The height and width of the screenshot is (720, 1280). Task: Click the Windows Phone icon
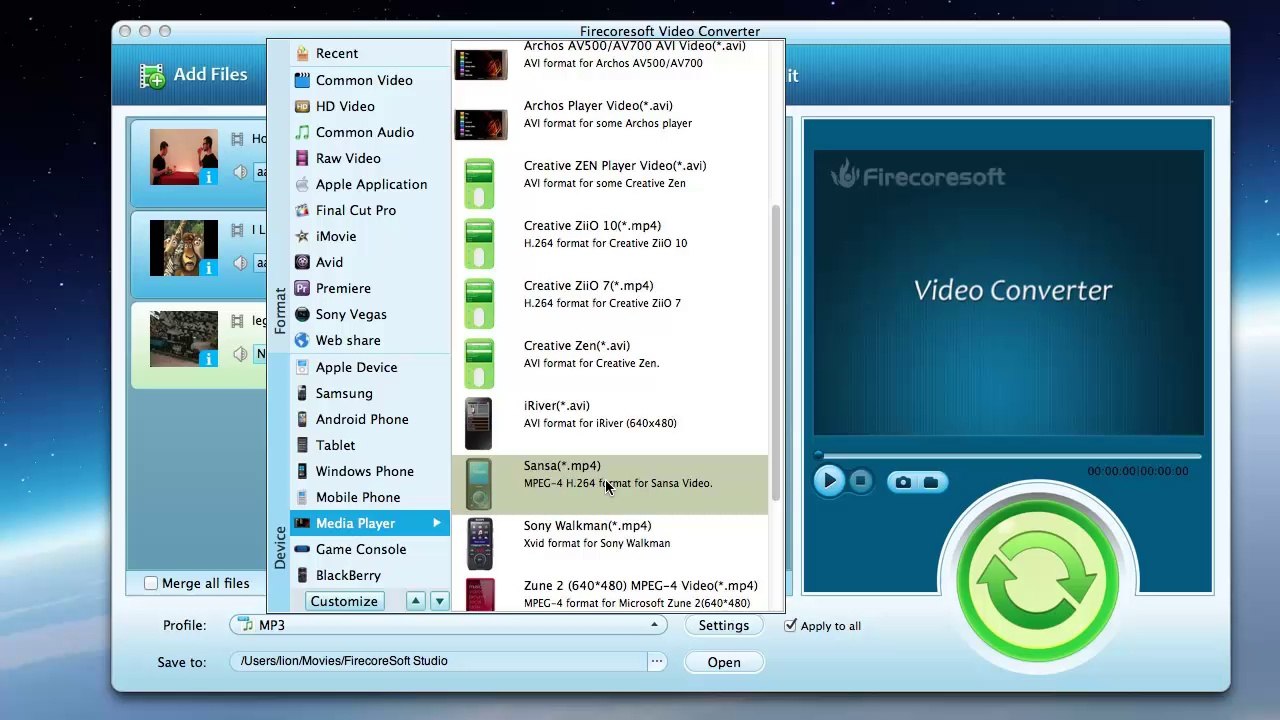[302, 471]
